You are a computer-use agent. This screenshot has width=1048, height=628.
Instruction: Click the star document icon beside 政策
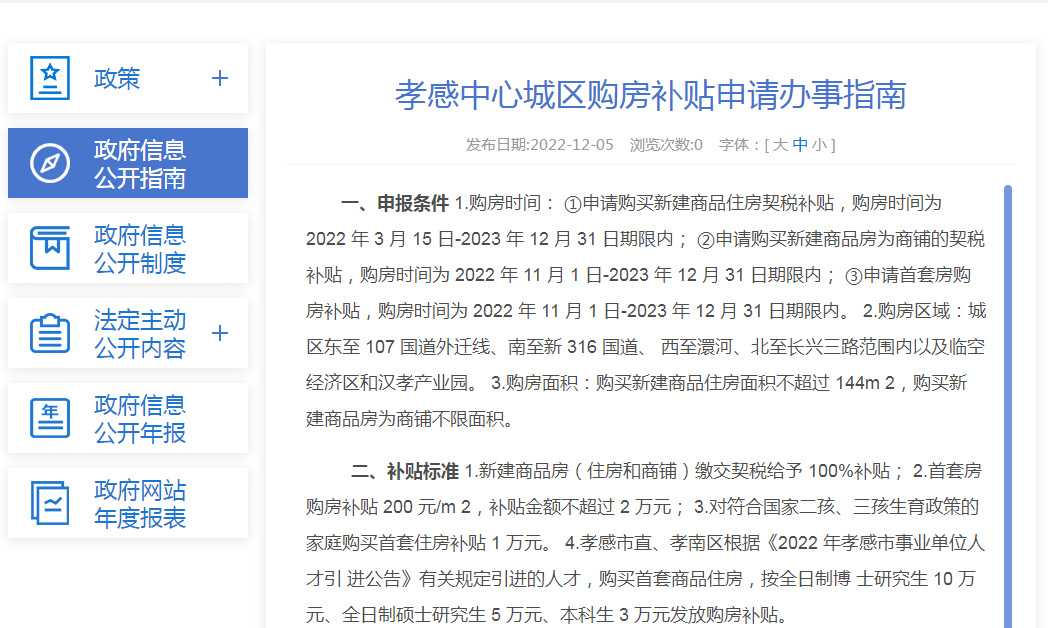[x=50, y=78]
